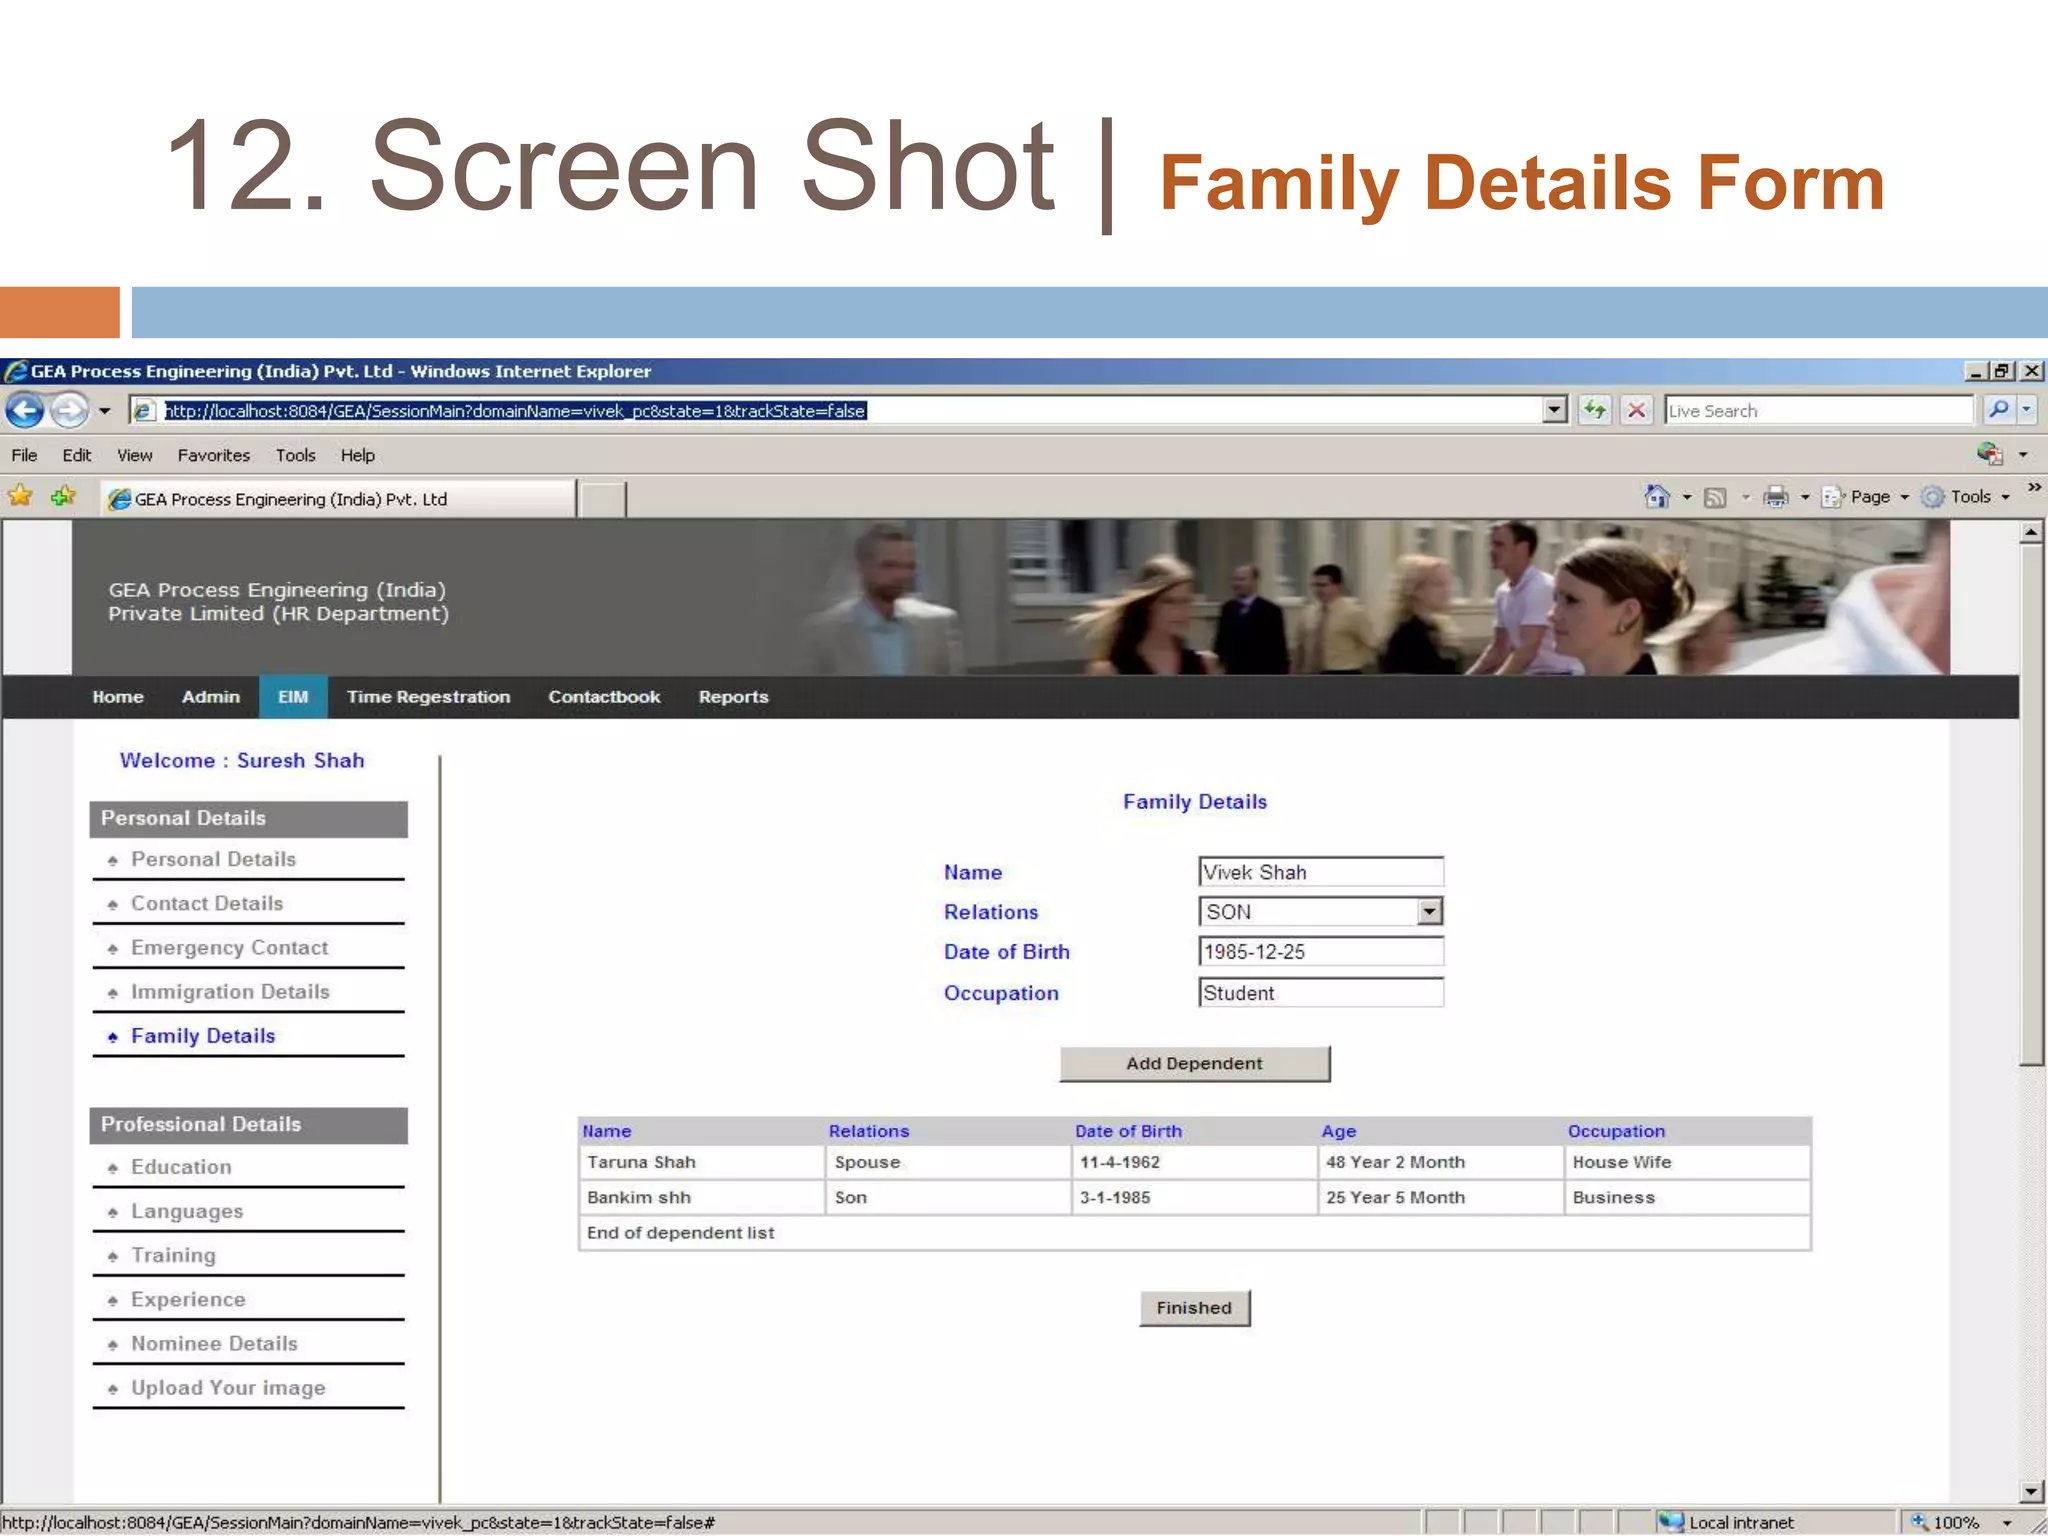Viewport: 2048px width, 1536px height.
Task: Expand the Relations dropdown
Action: pos(1429,911)
